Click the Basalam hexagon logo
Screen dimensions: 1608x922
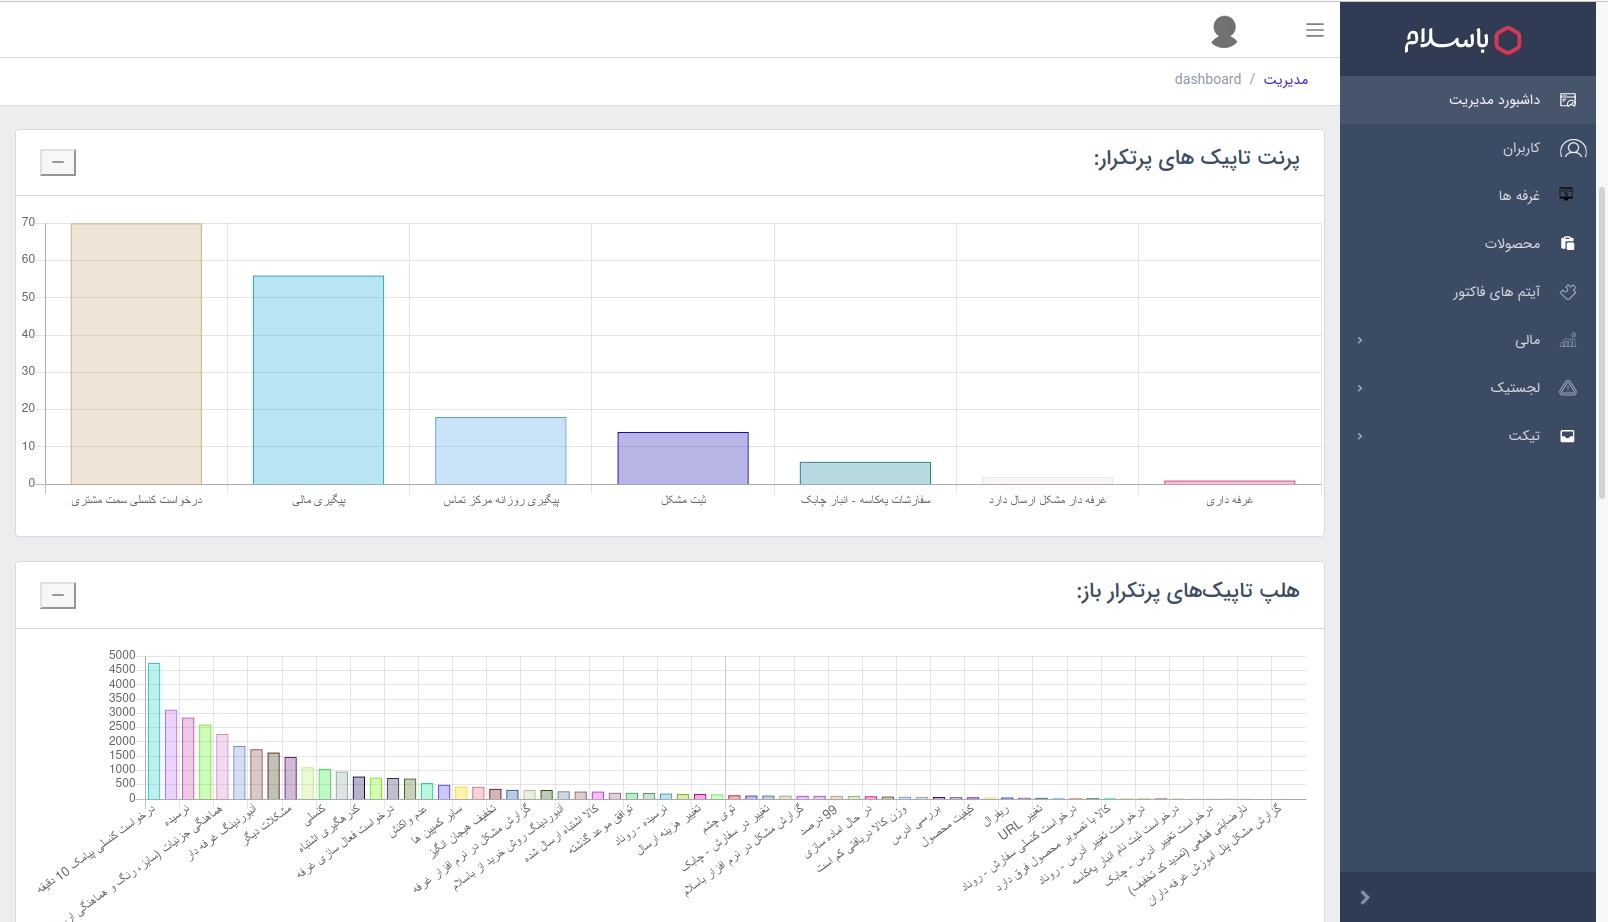pyautogui.click(x=1508, y=40)
